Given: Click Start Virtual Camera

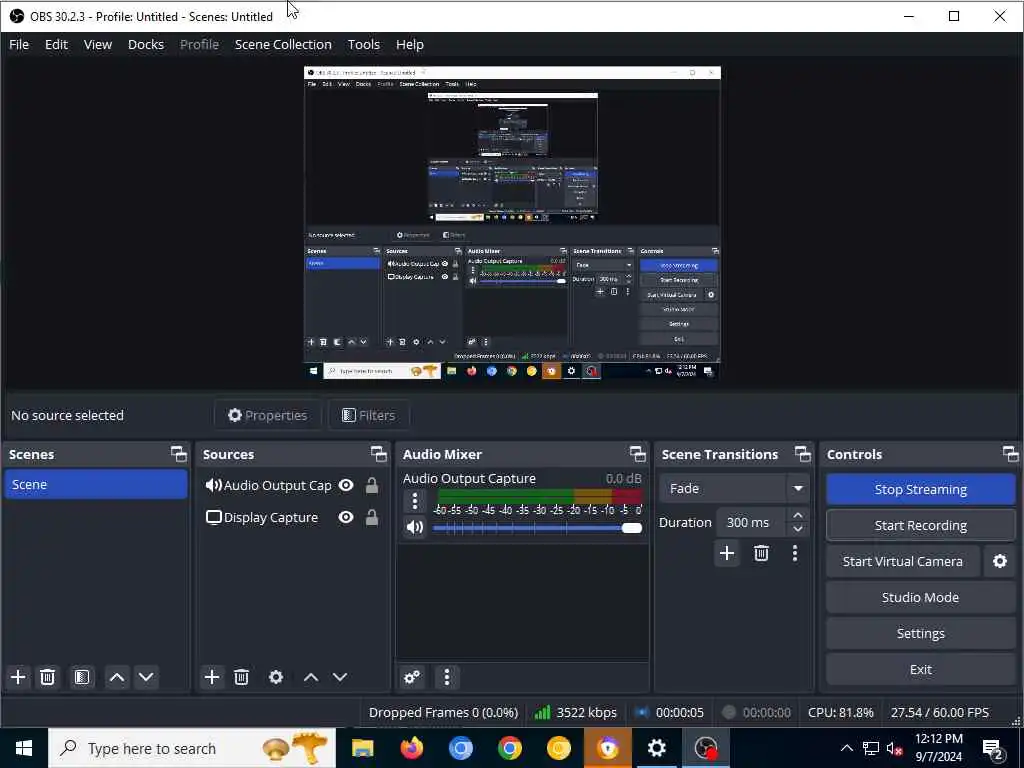Looking at the screenshot, I should coord(903,561).
